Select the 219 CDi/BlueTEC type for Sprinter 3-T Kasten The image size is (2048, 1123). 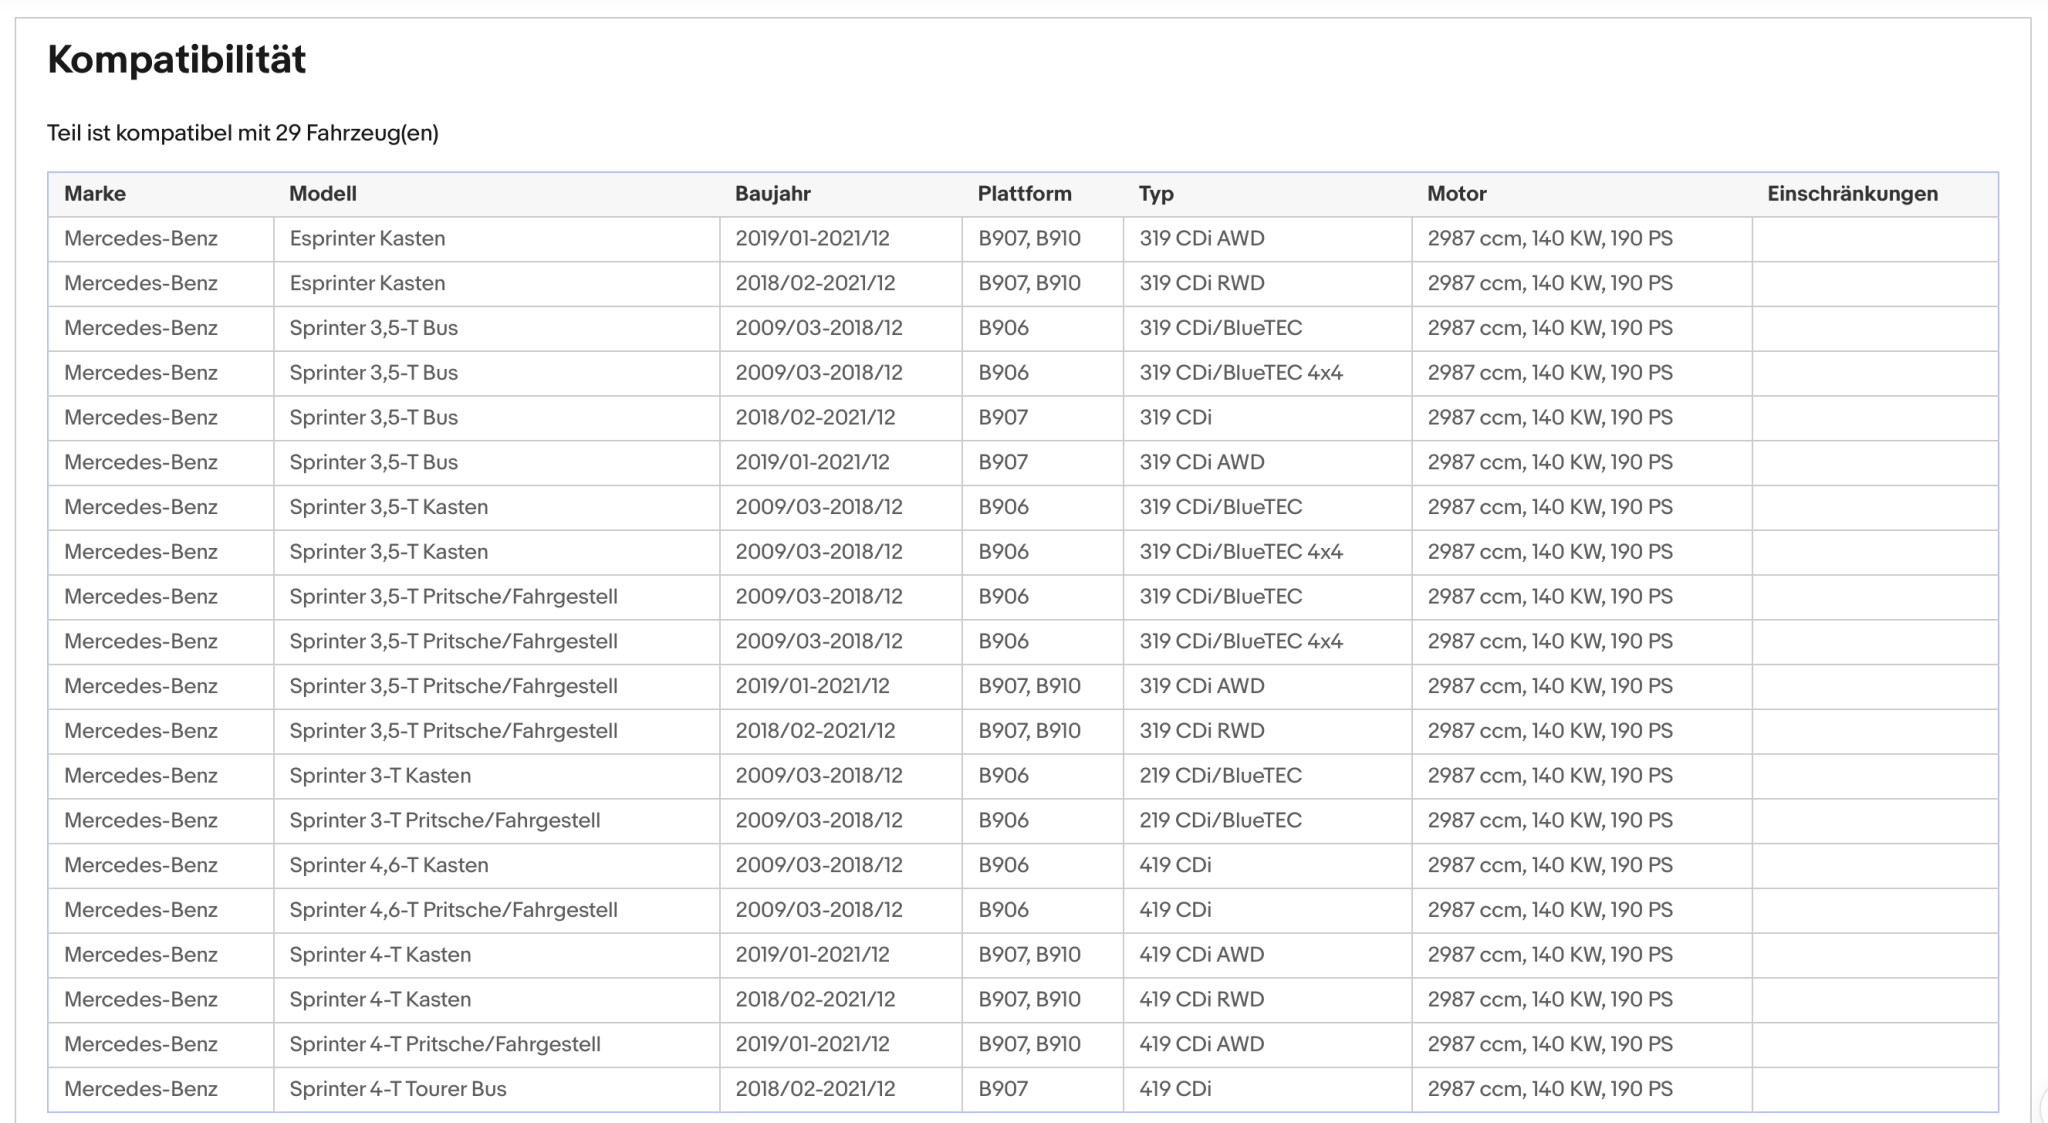tap(1221, 776)
